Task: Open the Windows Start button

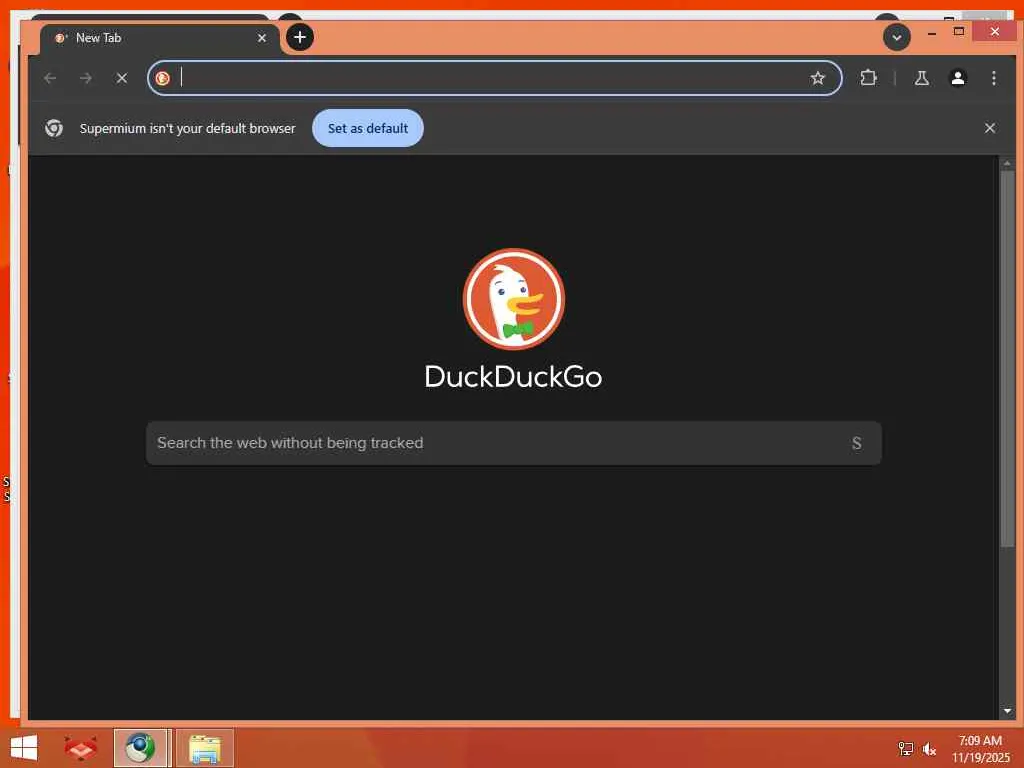Action: tap(24, 748)
